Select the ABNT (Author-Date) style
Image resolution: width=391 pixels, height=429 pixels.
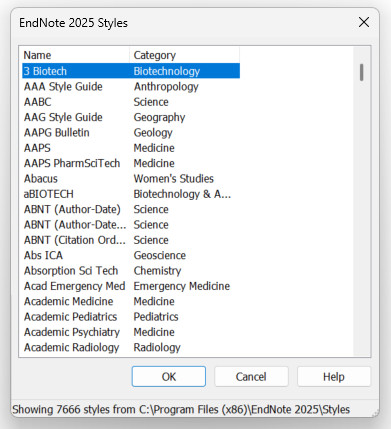pos(131,209)
